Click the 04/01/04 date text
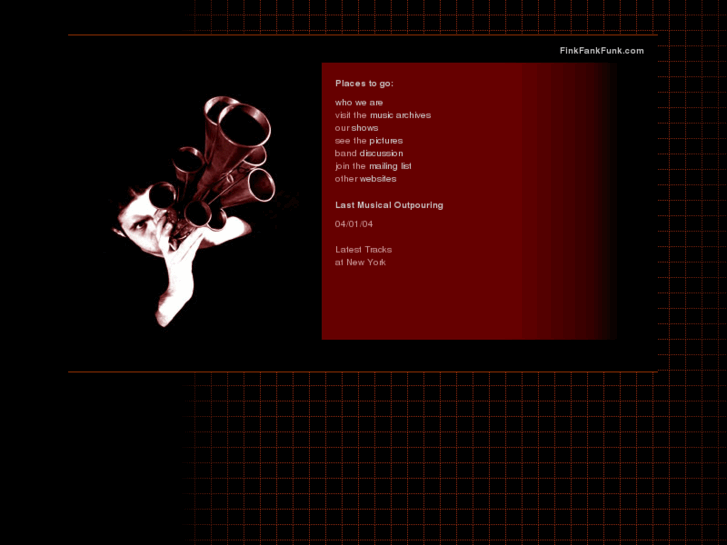This screenshot has height=545, width=727. (354, 224)
